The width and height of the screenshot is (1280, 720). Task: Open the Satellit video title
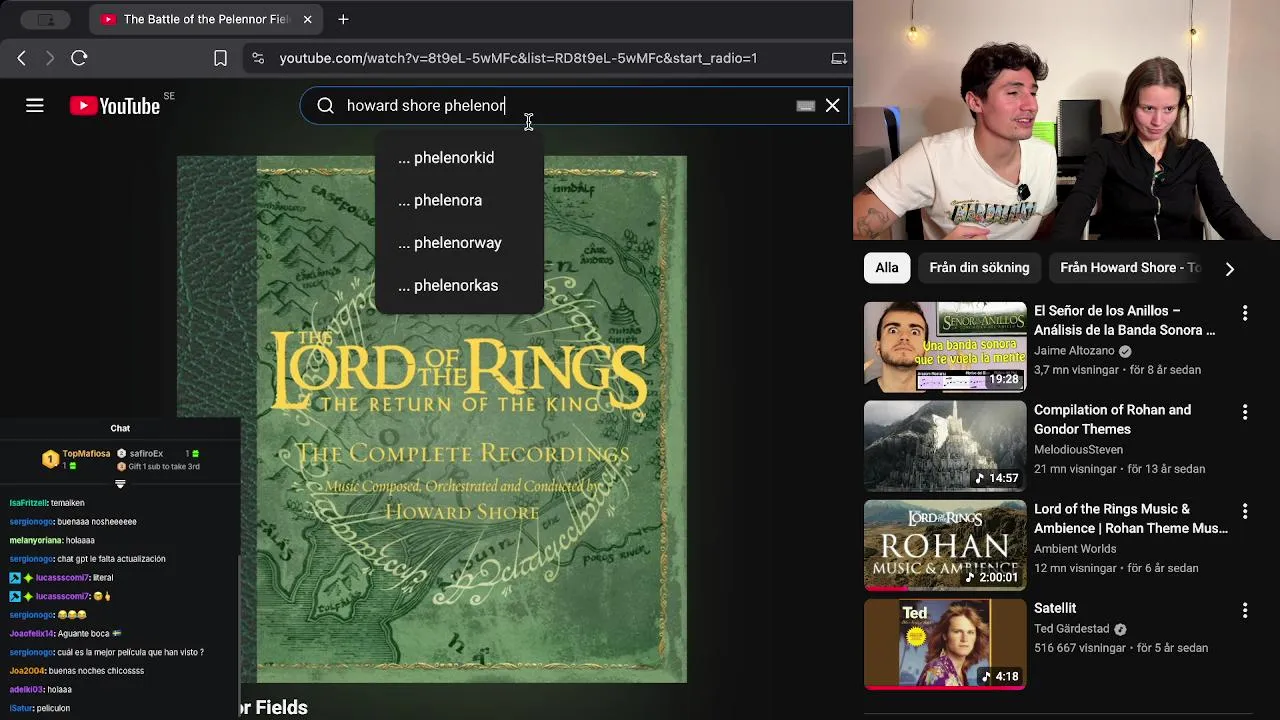(x=1055, y=608)
